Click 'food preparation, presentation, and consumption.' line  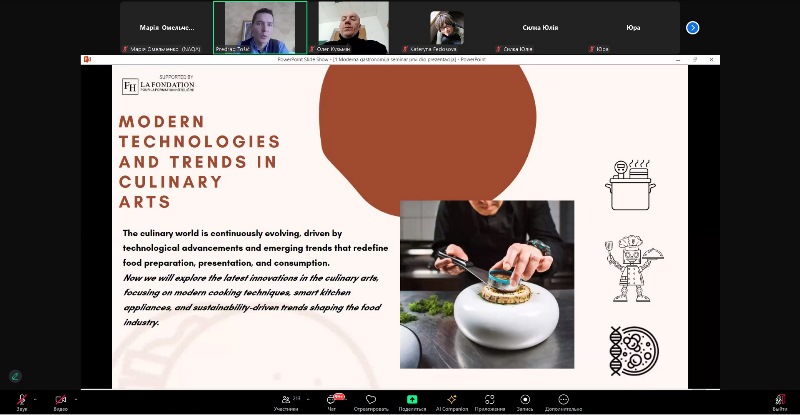(x=226, y=263)
